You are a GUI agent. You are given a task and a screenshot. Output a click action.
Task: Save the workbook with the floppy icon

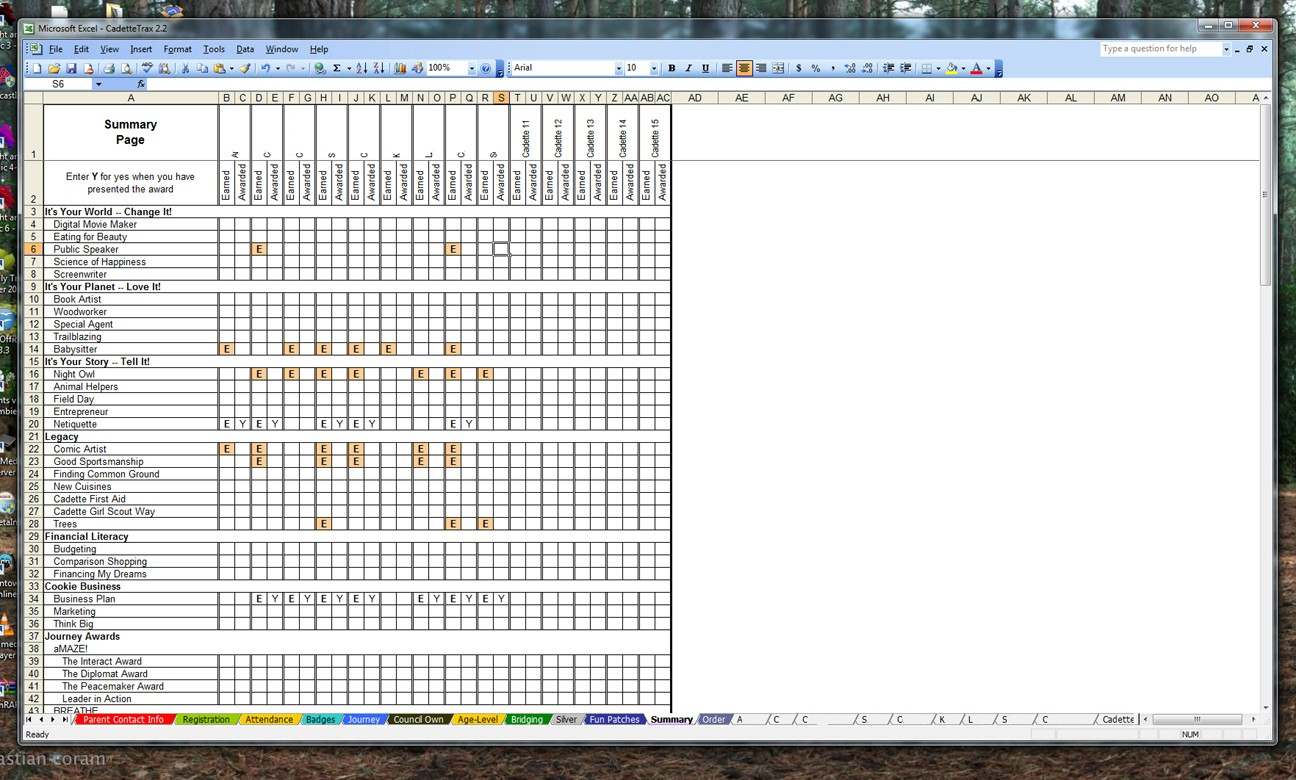[x=71, y=69]
